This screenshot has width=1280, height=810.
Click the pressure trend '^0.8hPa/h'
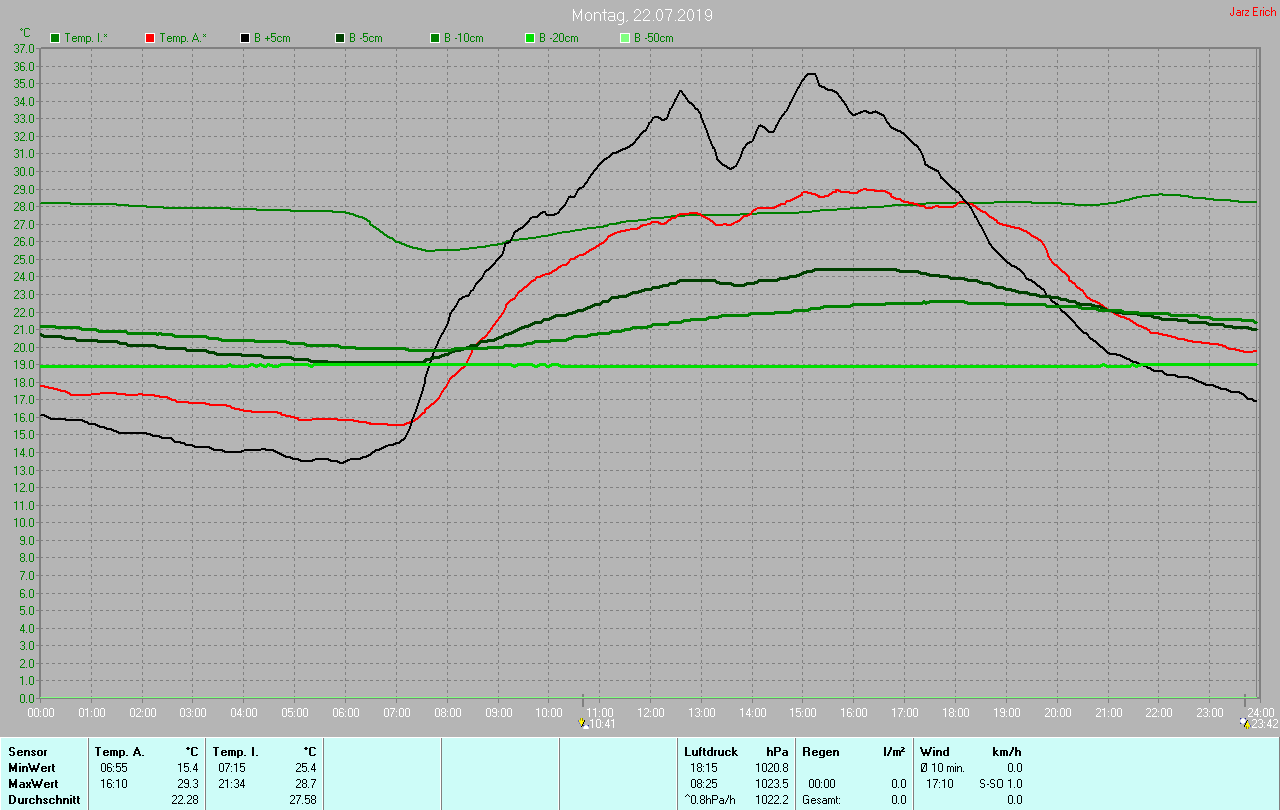pyautogui.click(x=711, y=799)
